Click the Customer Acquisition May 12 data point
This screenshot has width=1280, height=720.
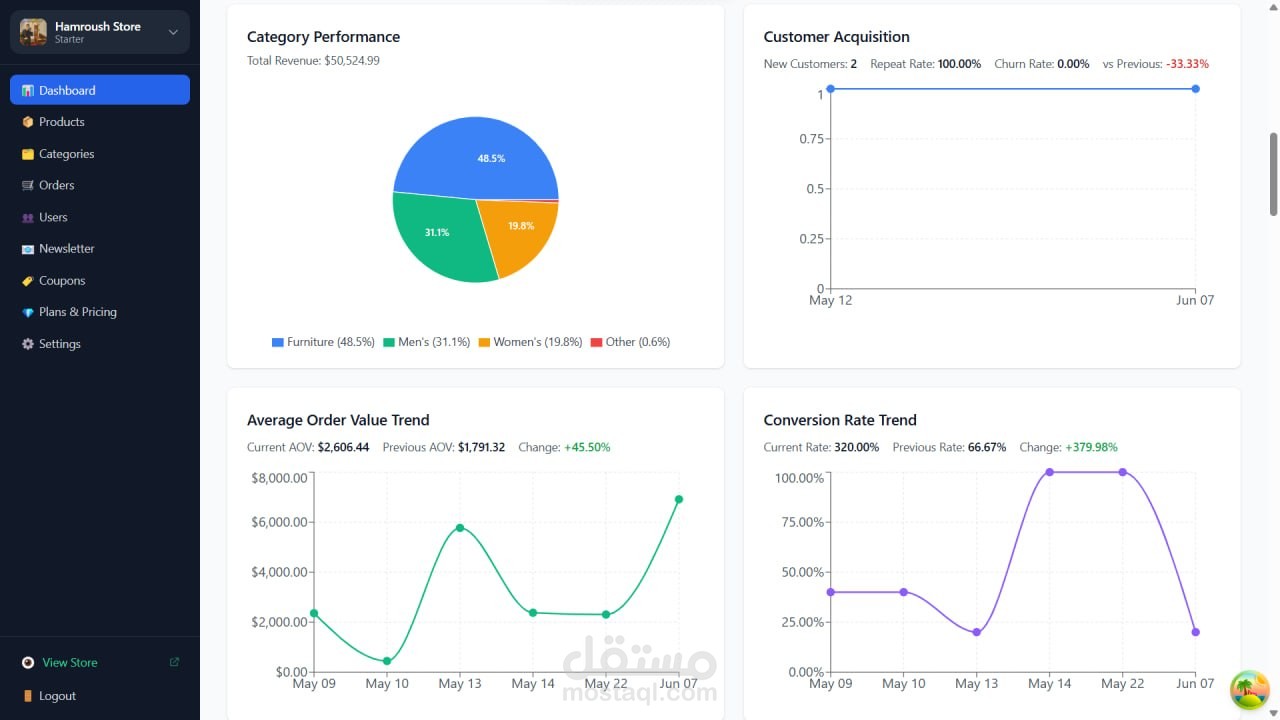click(x=830, y=89)
